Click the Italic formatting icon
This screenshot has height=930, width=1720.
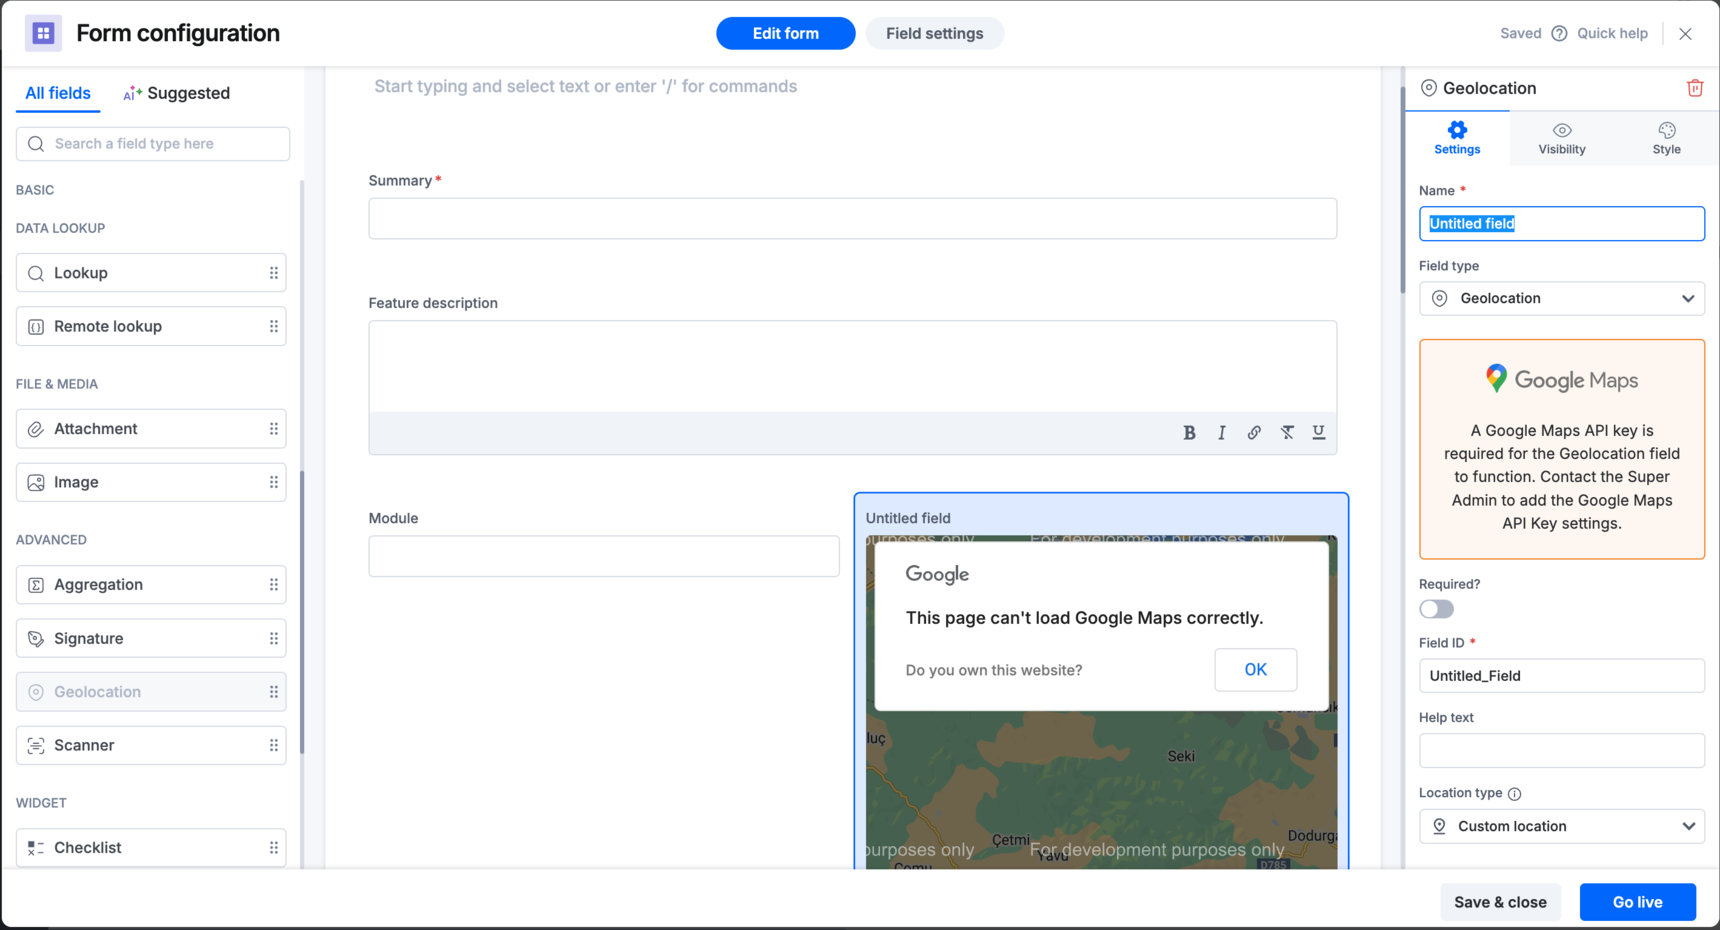tap(1221, 433)
